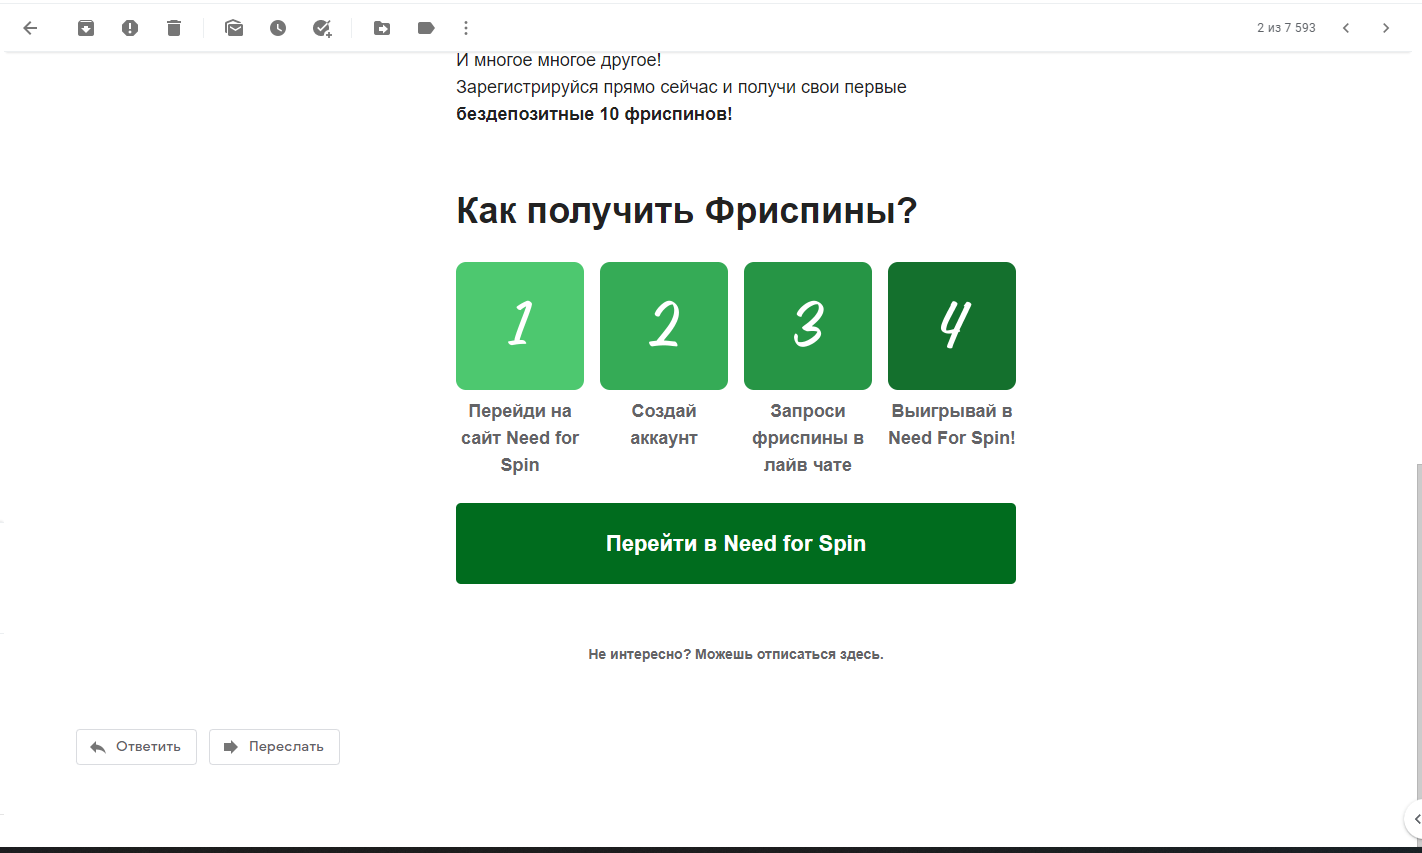Click 'Перейти в Need for Spin' button
Image resolution: width=1422 pixels, height=853 pixels.
click(x=736, y=543)
